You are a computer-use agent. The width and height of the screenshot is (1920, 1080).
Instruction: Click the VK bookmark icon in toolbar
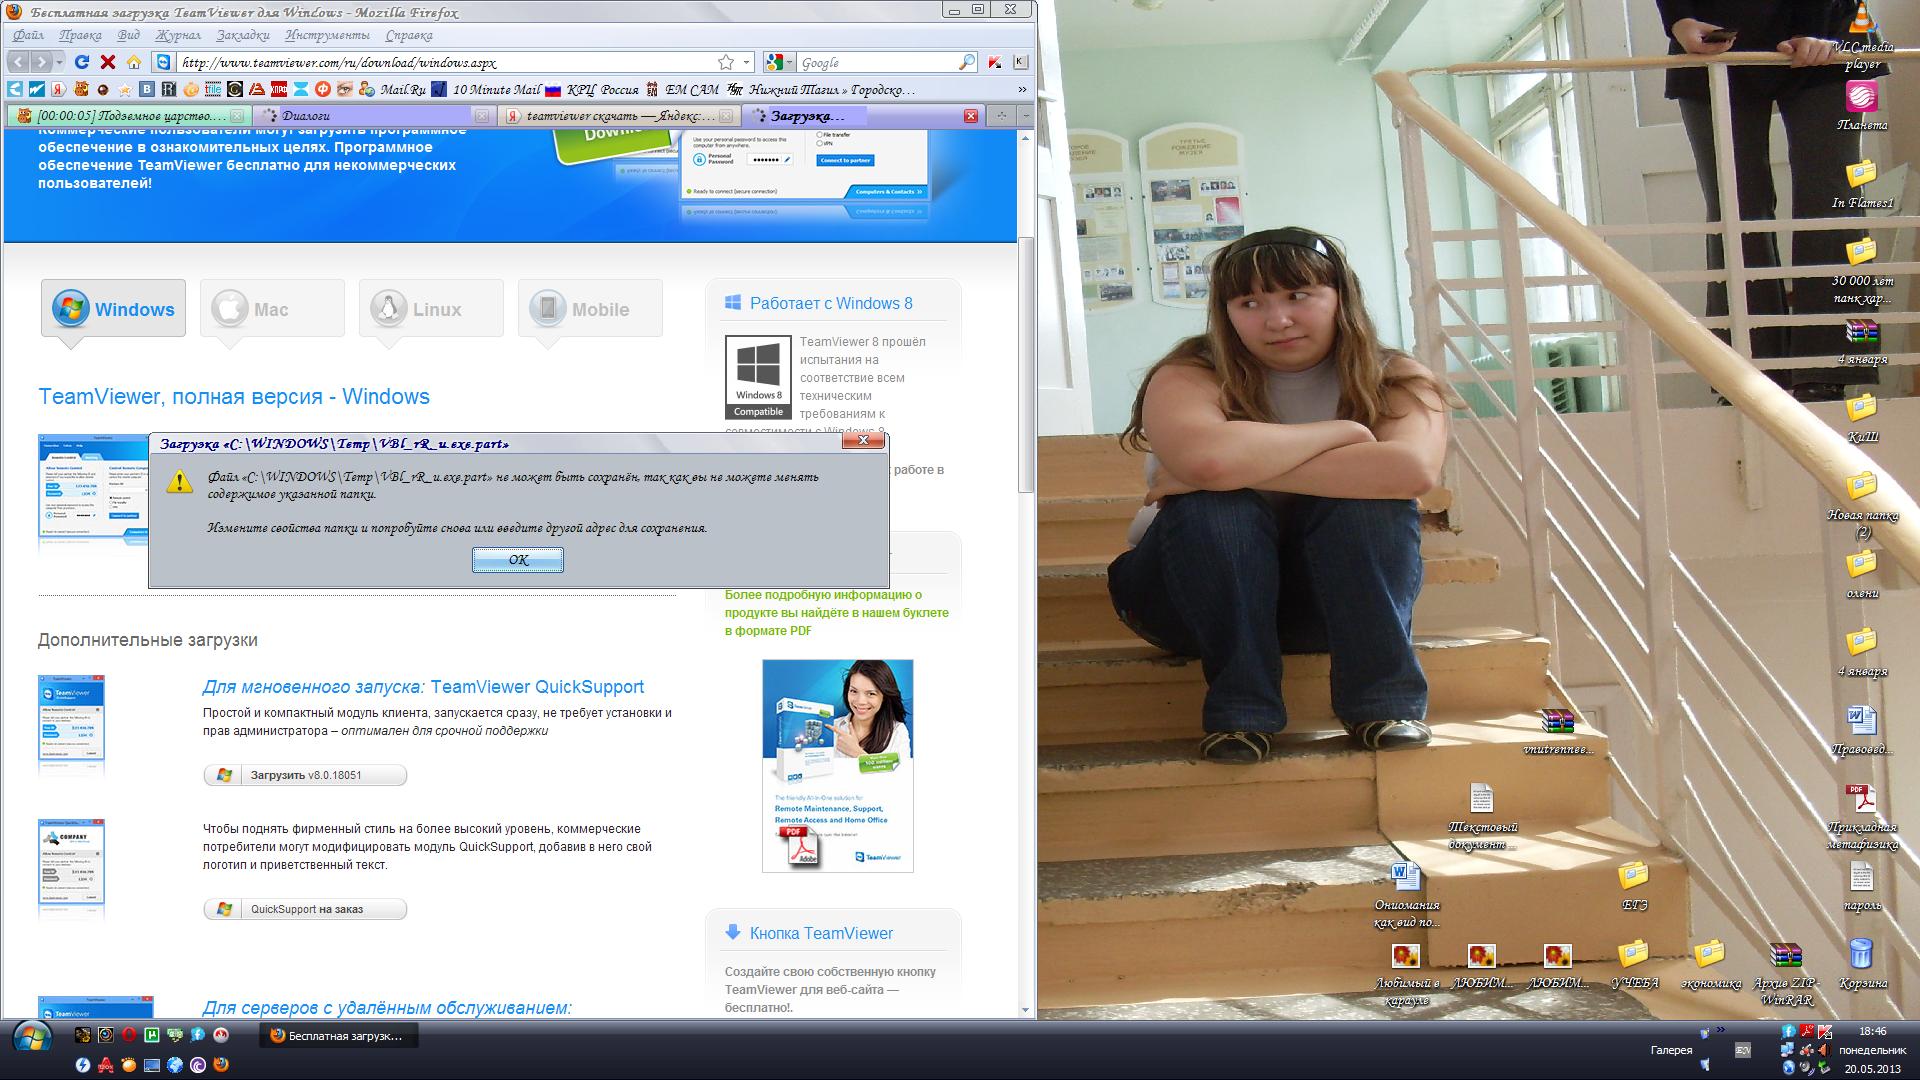(x=147, y=89)
